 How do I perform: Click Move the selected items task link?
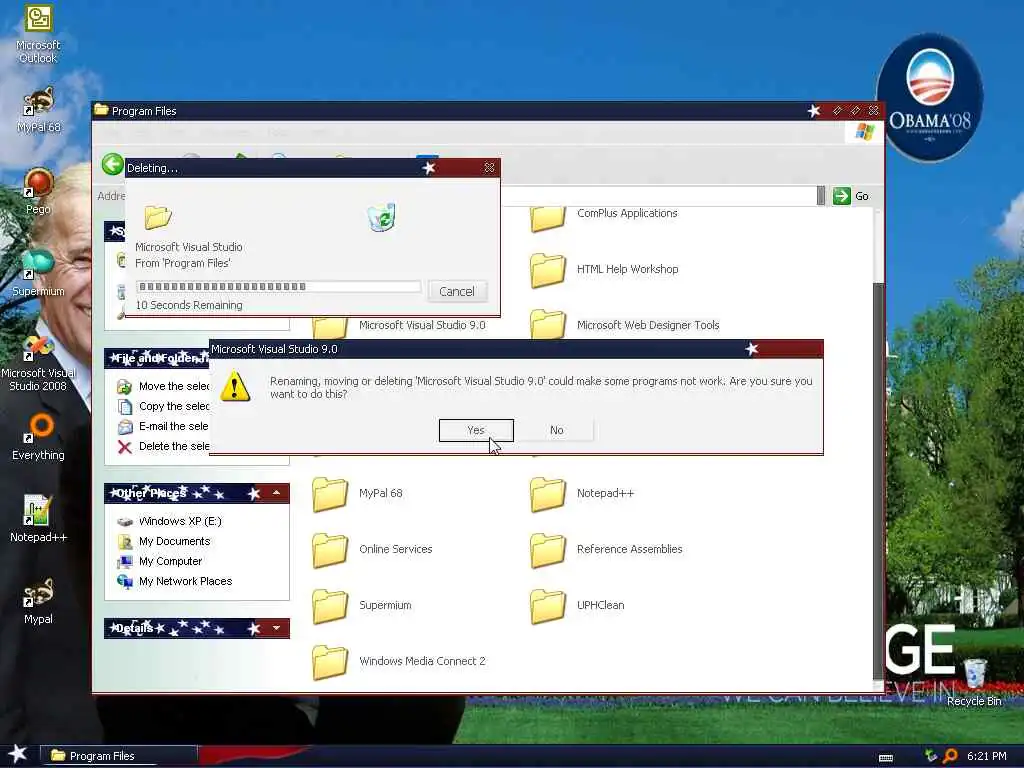tap(163, 387)
